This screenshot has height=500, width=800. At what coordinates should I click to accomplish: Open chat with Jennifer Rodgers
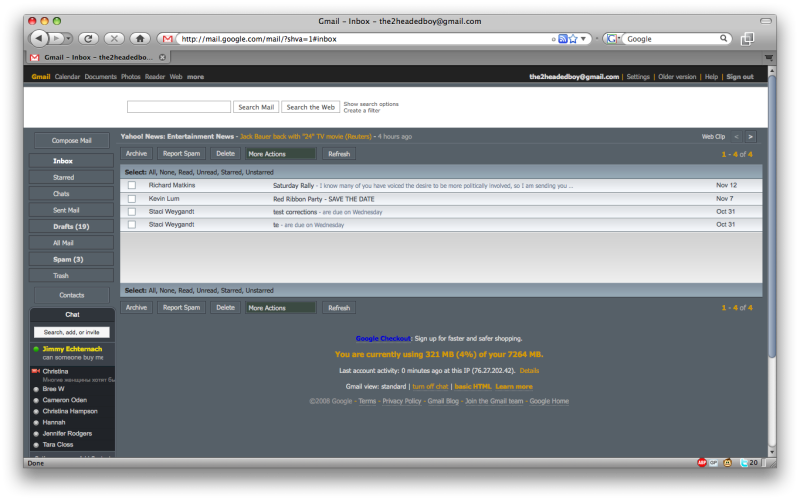(67, 434)
